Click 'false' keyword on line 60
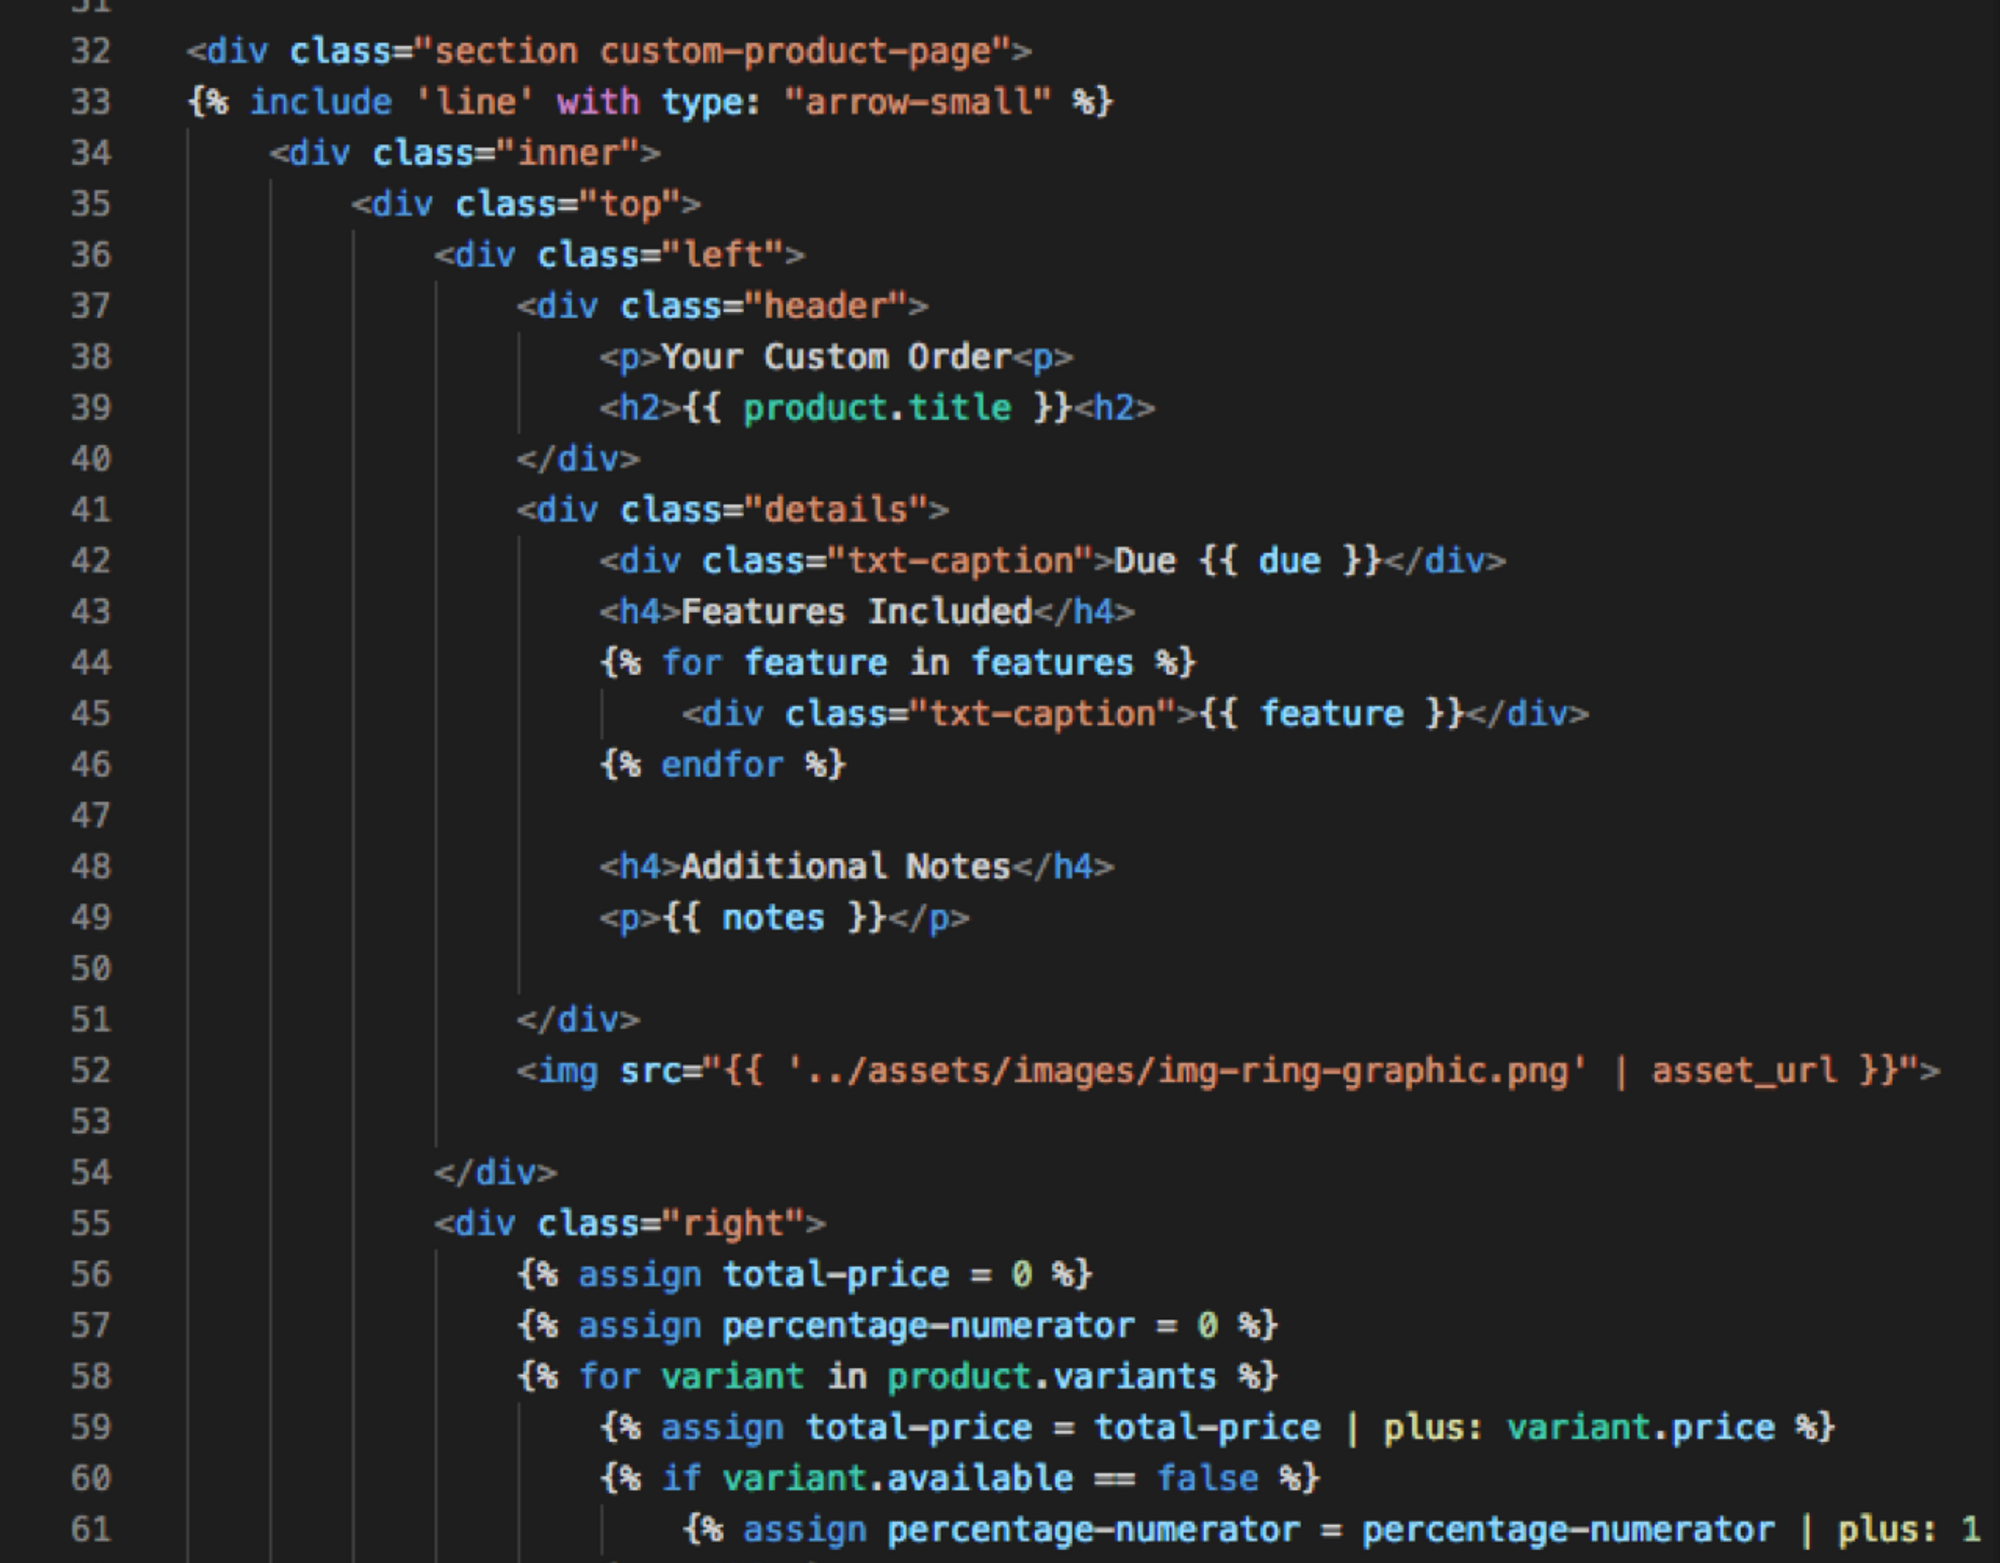Screen dimensions: 2000x1563 click(1207, 1478)
